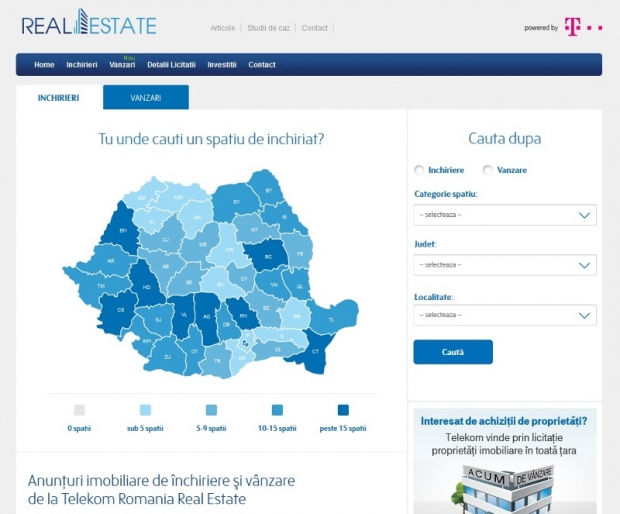Screen dimensions: 620x514
Task: Click the Telekom T logo
Action: (x=583, y=27)
